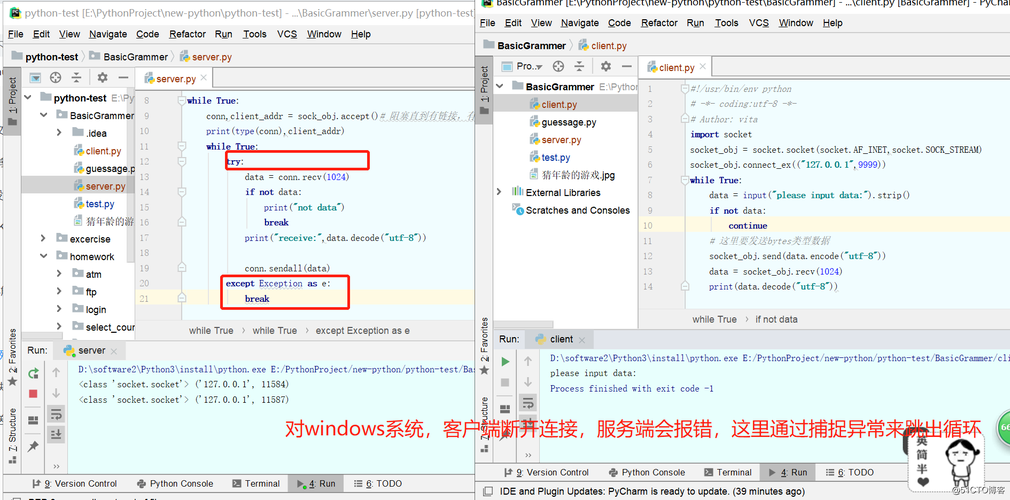Click Down the stack trace arrow in server Run panel

tap(56, 393)
